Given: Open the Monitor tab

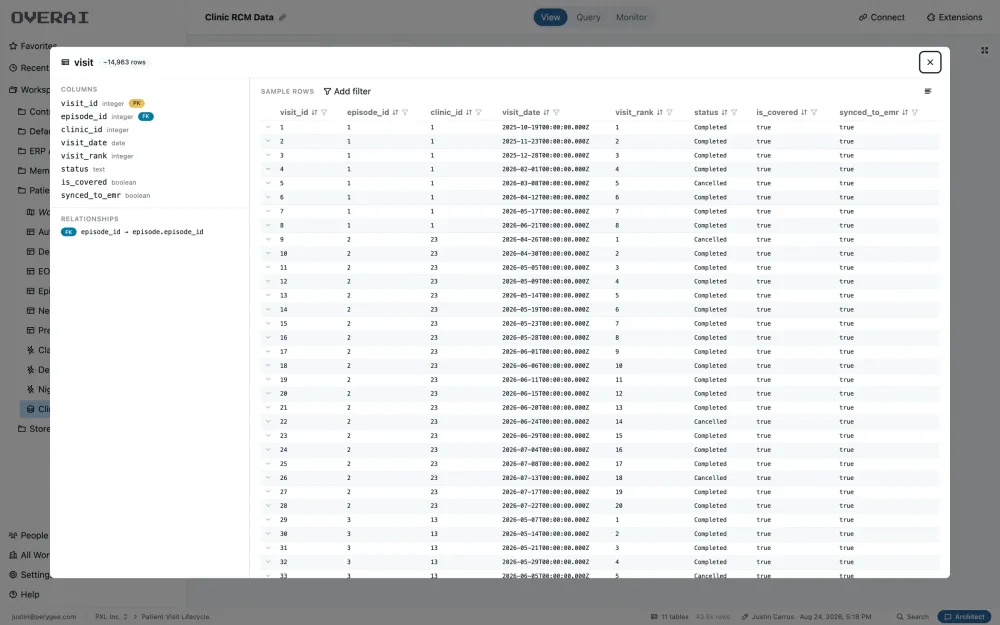Looking at the screenshot, I should pyautogui.click(x=631, y=17).
